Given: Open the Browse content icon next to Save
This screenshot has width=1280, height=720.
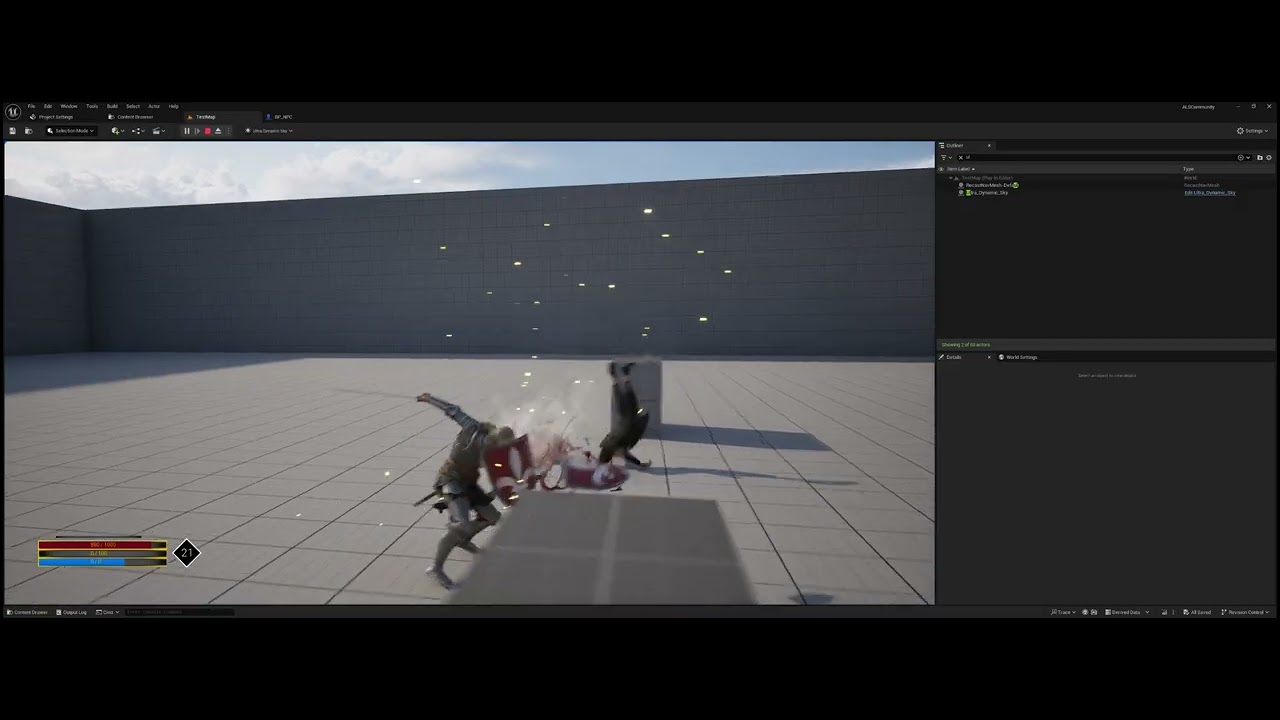Looking at the screenshot, I should [28, 131].
